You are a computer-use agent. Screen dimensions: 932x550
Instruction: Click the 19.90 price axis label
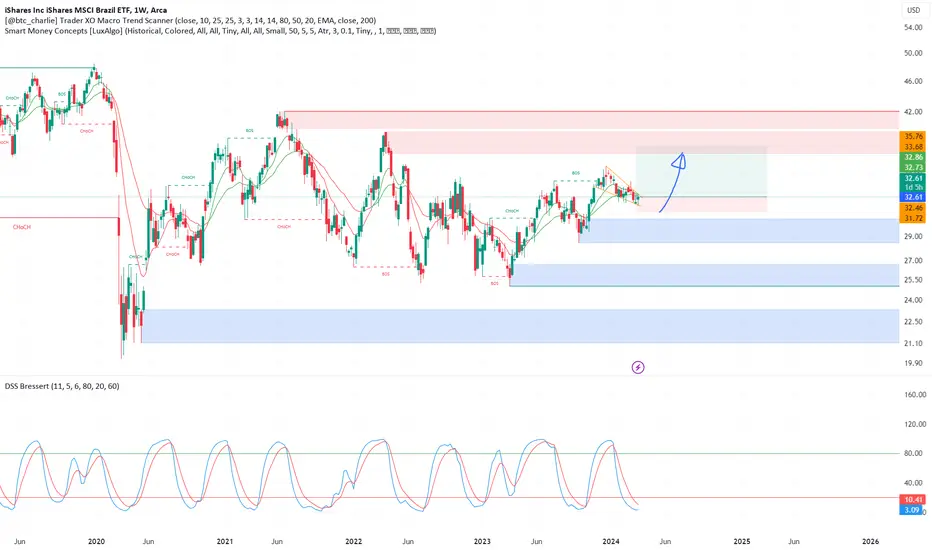click(913, 363)
